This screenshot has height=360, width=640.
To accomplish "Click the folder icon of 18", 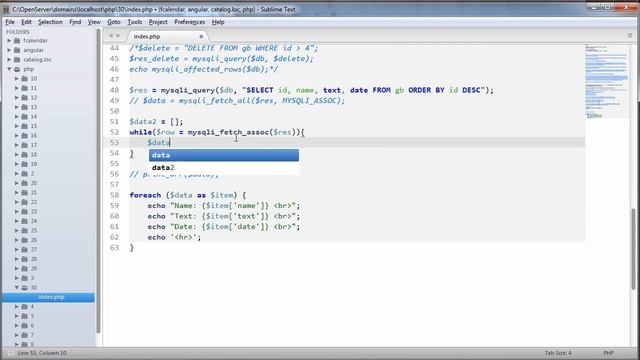I will (24, 154).
